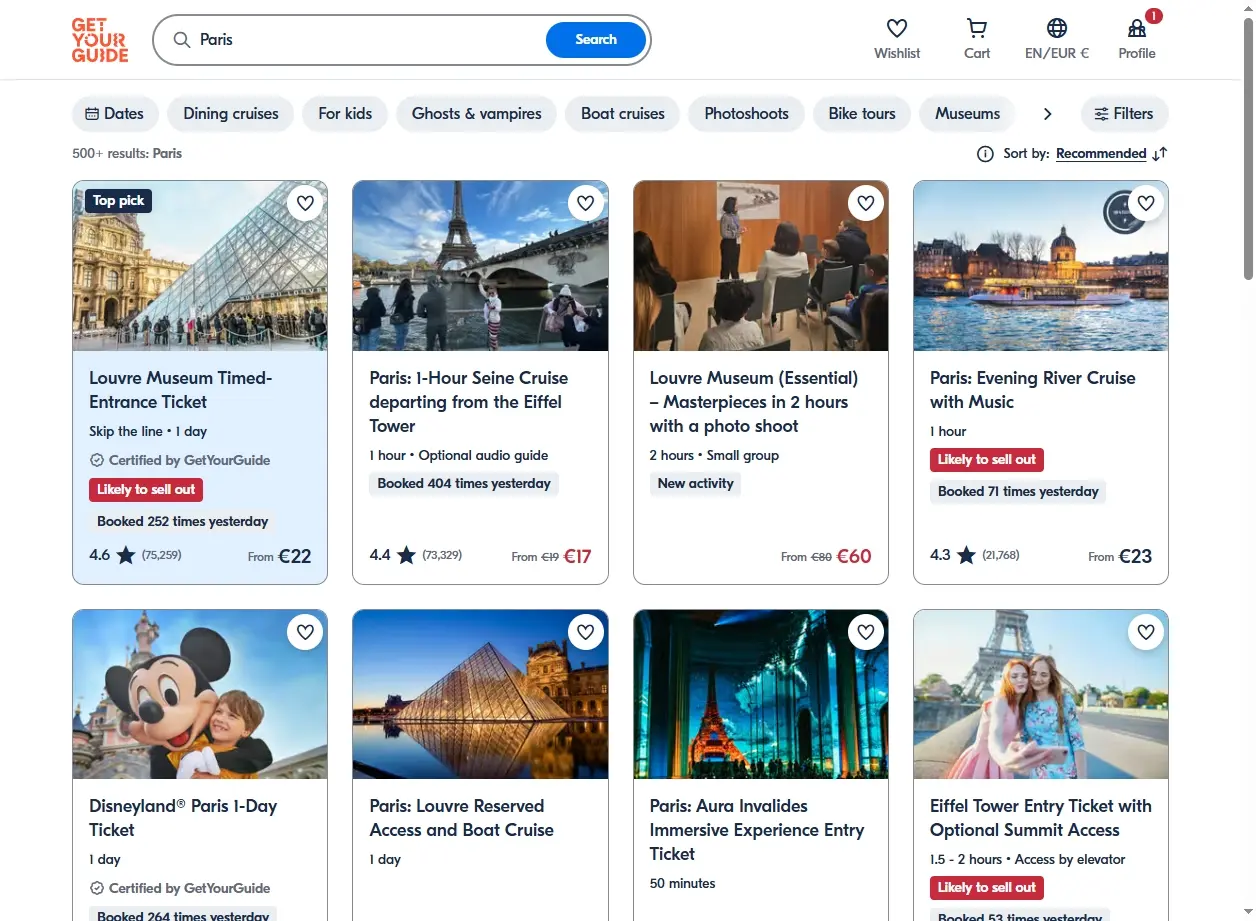Open the shopping Cart icon
This screenshot has height=921, width=1256.
(977, 28)
